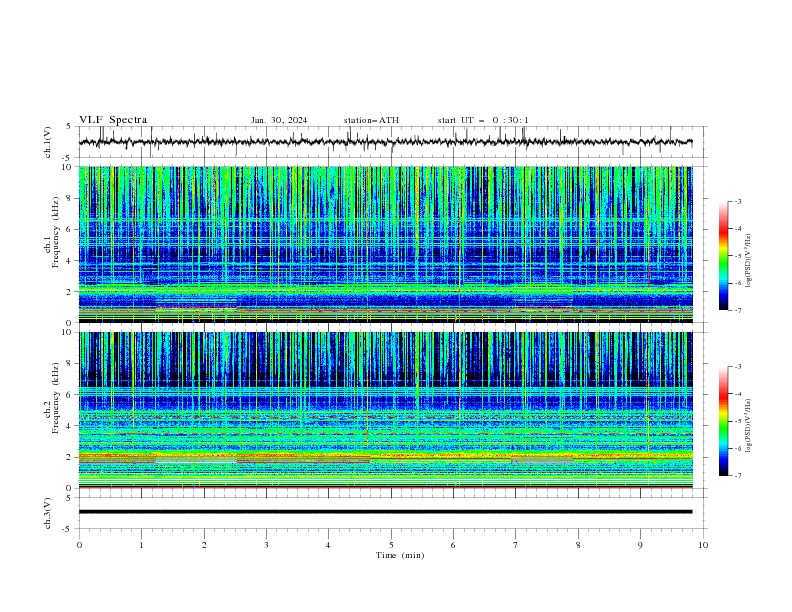
Task: Click the "-7" label on the ch.2 colorbar
Action: [x=737, y=476]
